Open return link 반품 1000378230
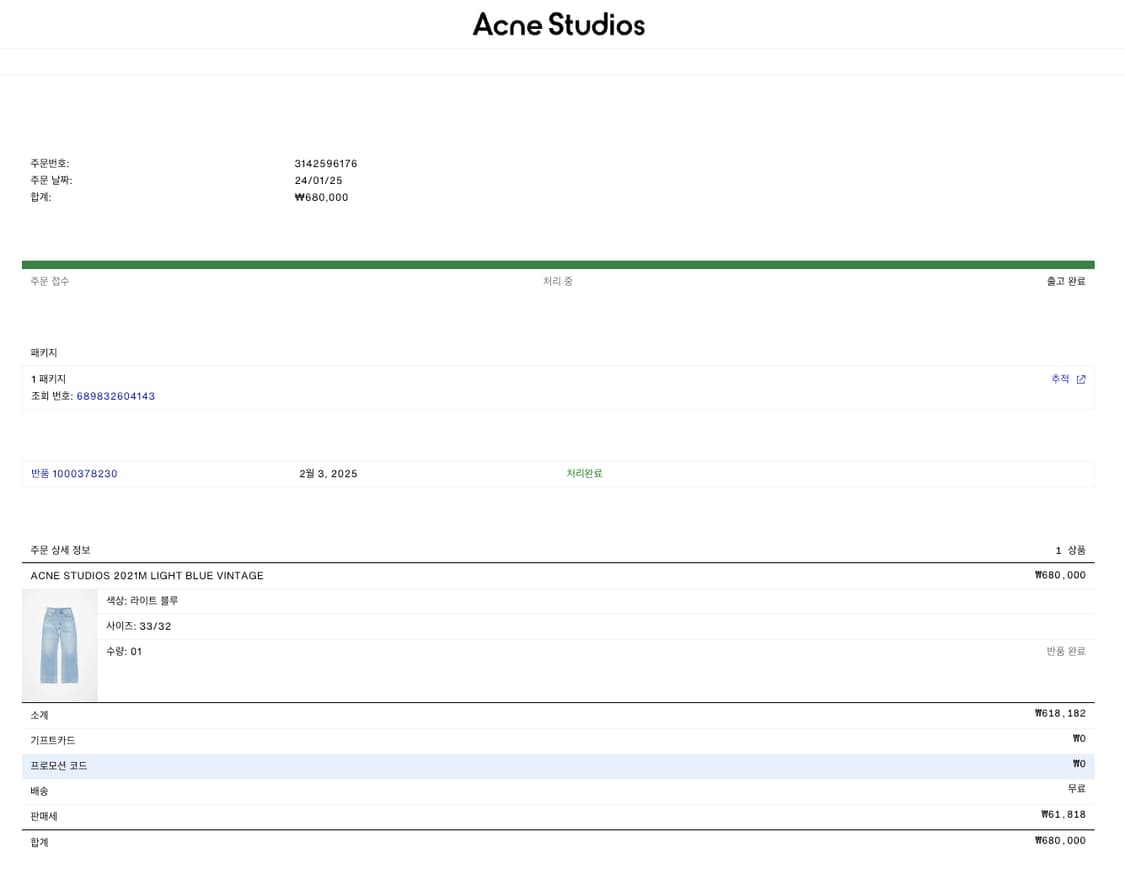This screenshot has width=1125, height=871. point(74,474)
